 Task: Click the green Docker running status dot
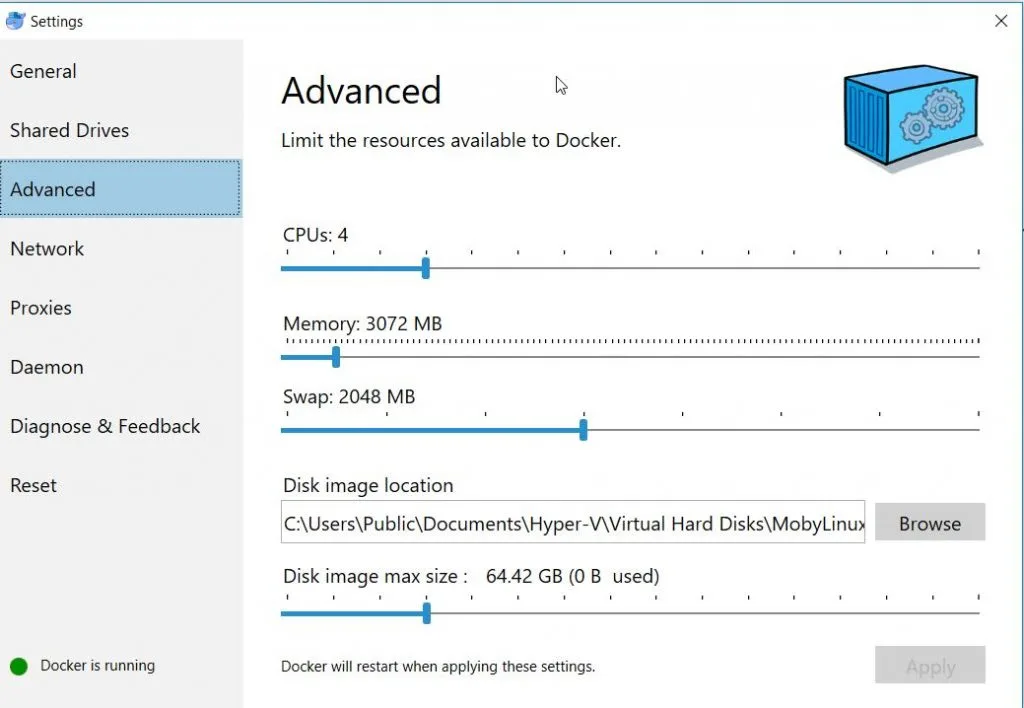[x=19, y=665]
